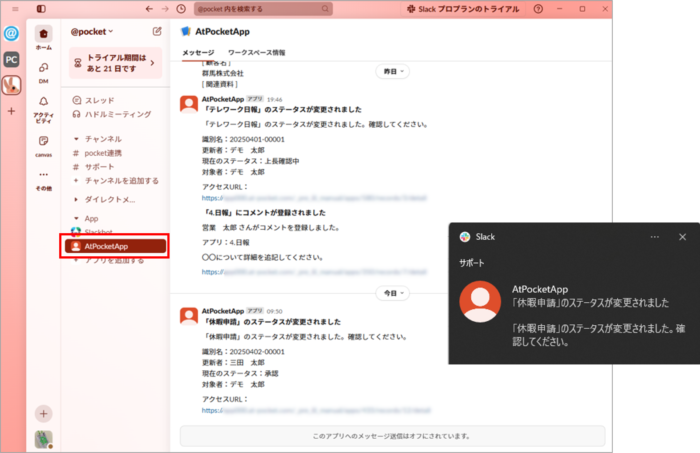Collapse the App section
Viewport: 700px width, 453px height.
click(x=76, y=219)
